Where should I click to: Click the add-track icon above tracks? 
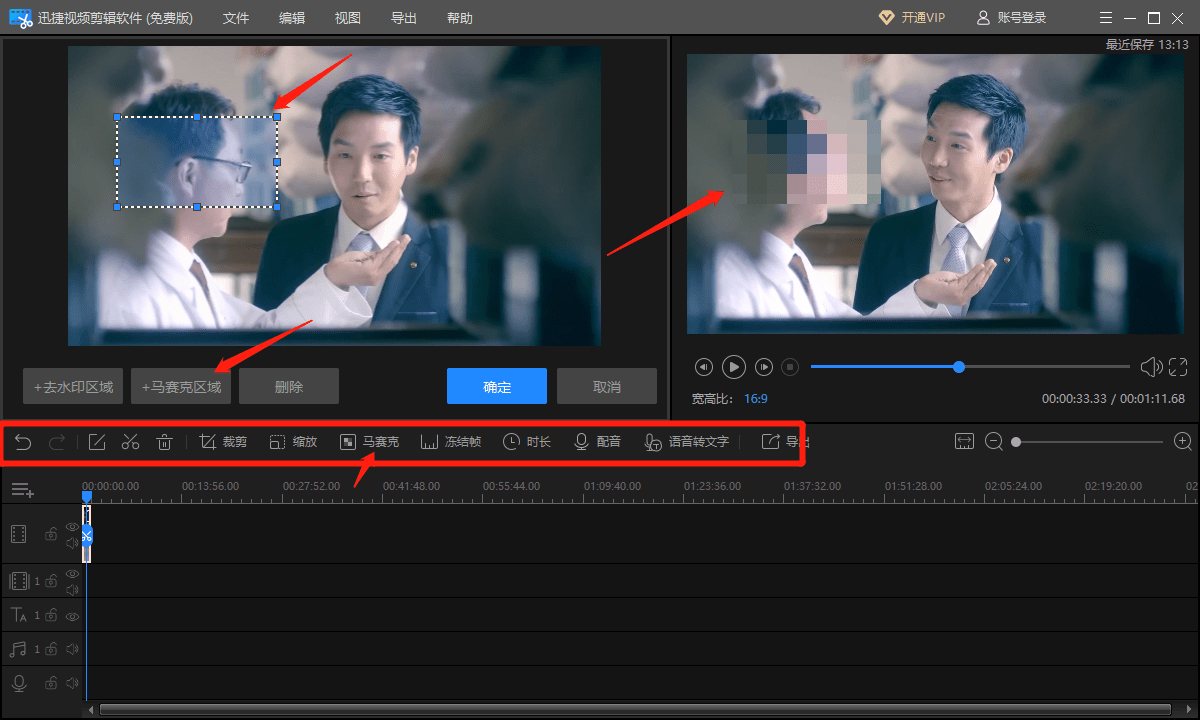pos(21,489)
